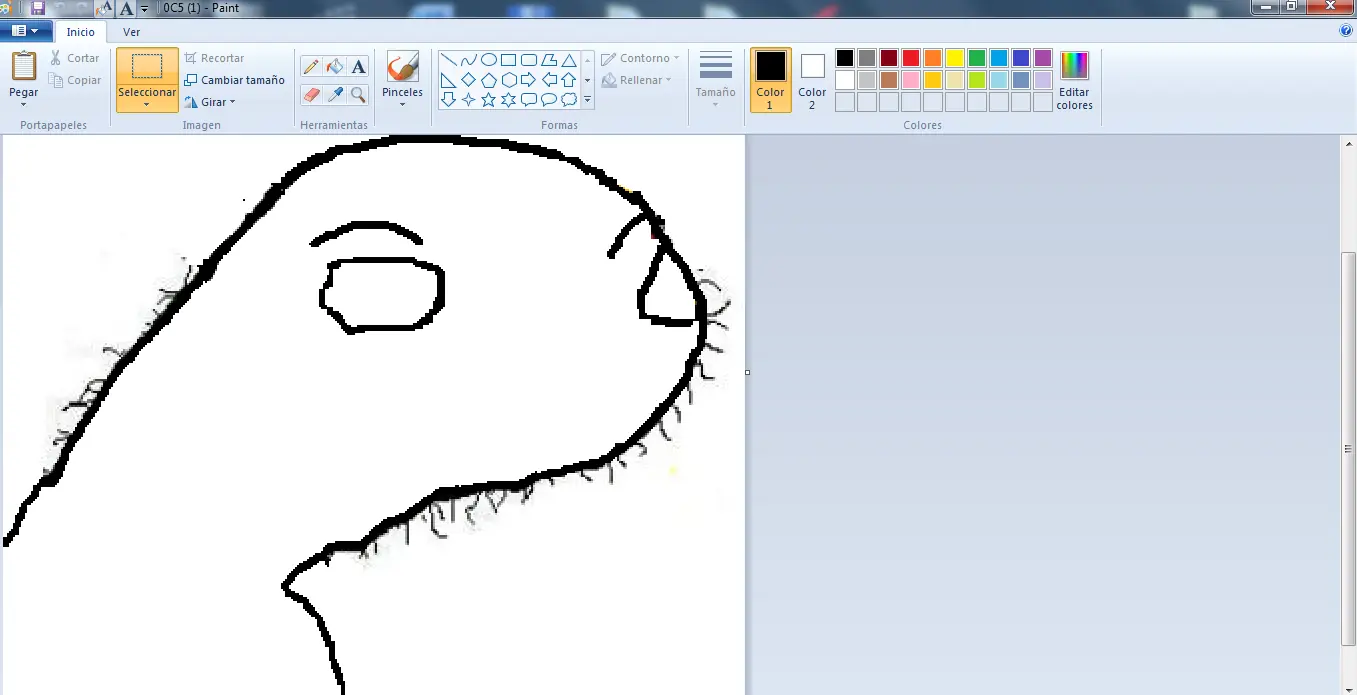The width and height of the screenshot is (1357, 695).
Task: Switch to the Ver tab
Action: [132, 32]
